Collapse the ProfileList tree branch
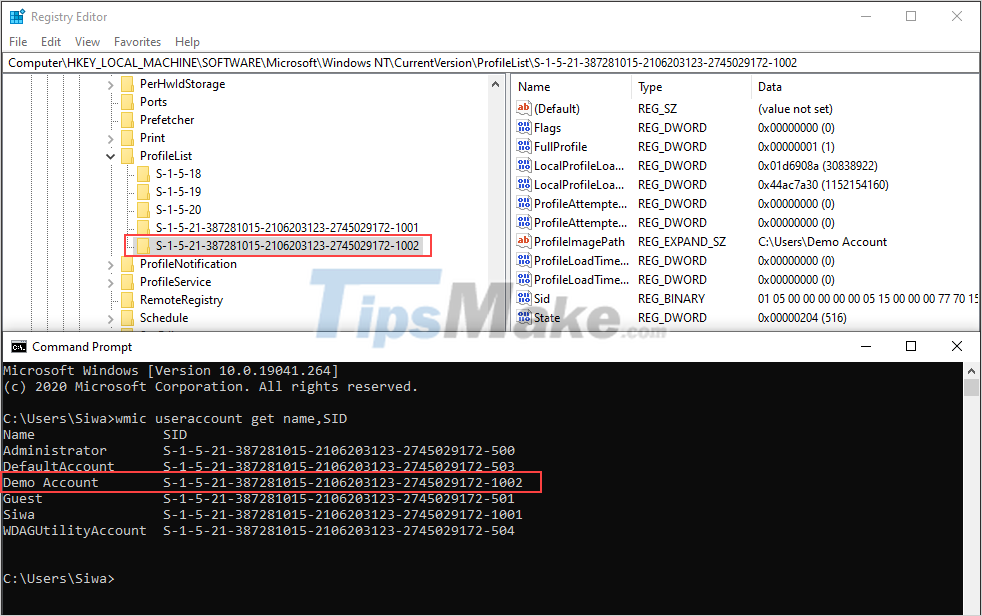Viewport: 982px width, 616px height. tap(110, 155)
